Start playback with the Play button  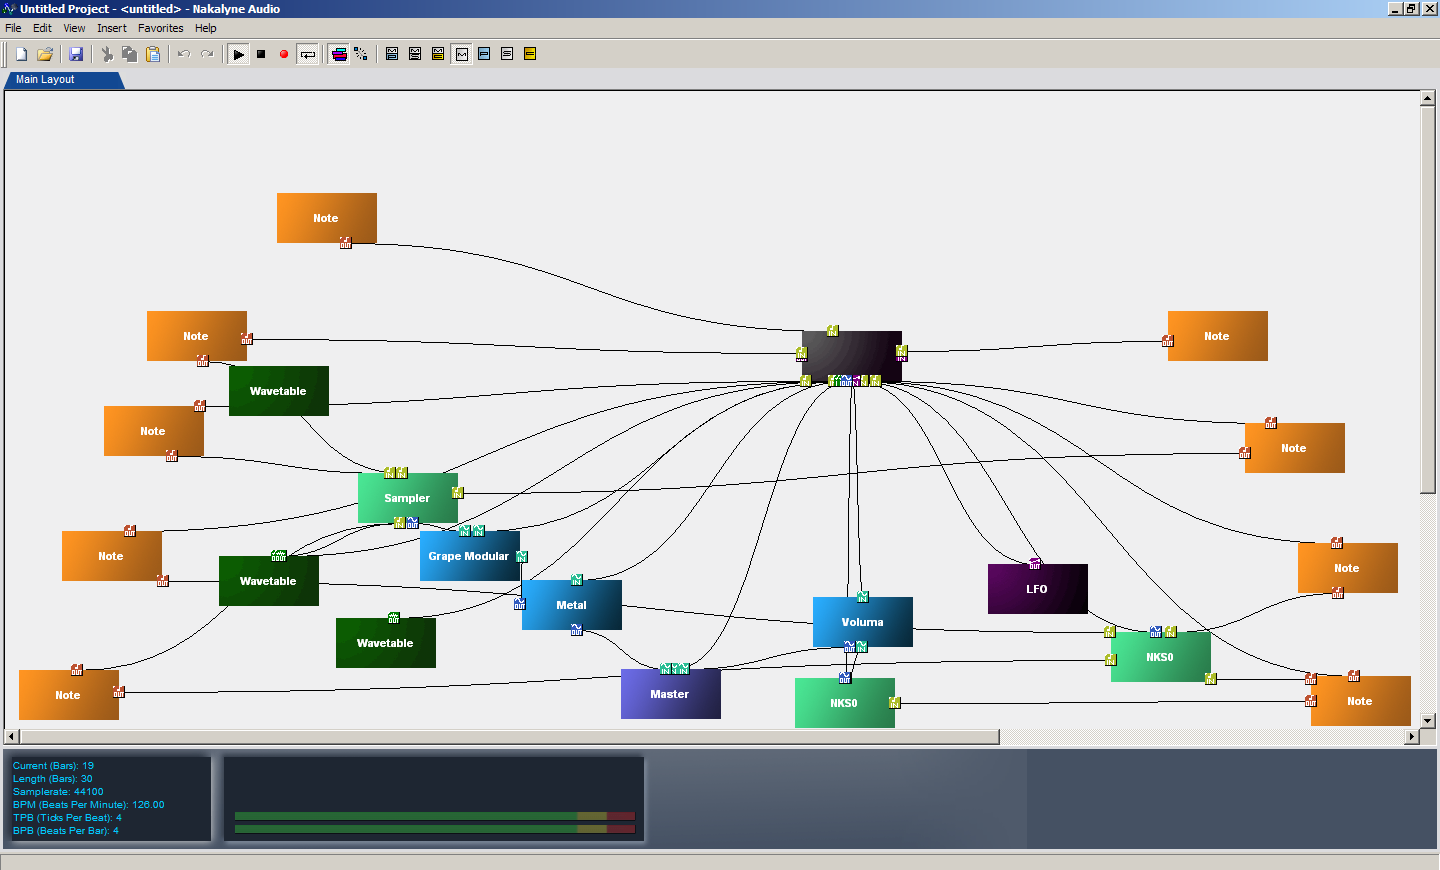point(238,54)
